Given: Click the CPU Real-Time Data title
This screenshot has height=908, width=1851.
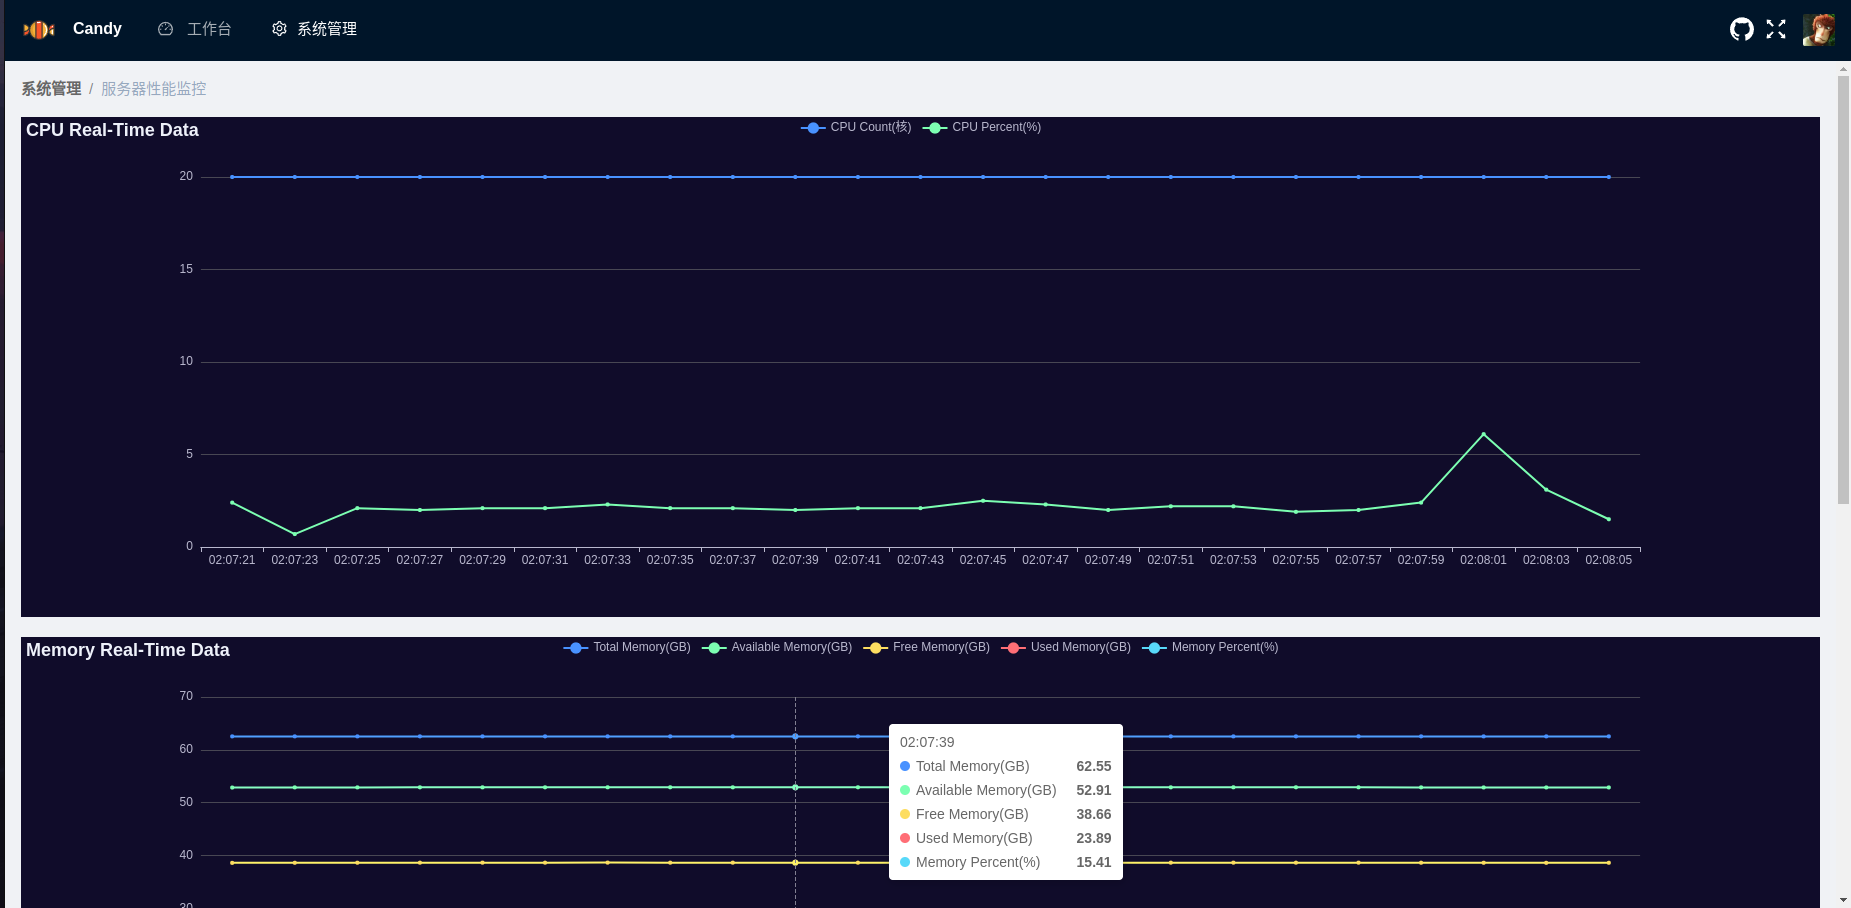Looking at the screenshot, I should 112,130.
